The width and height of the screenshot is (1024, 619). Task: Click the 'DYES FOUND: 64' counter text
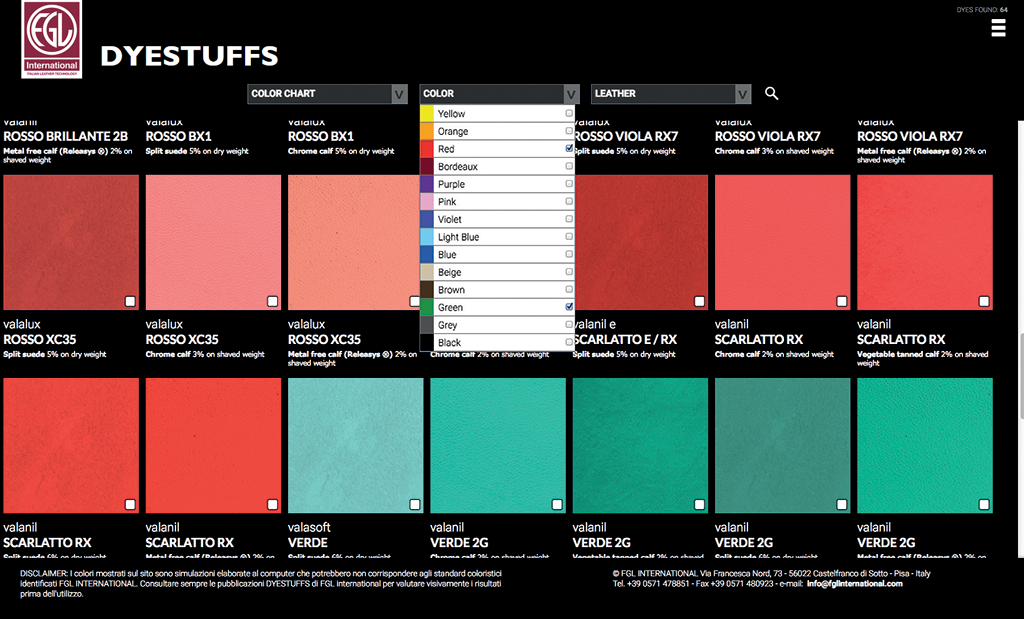[982, 10]
